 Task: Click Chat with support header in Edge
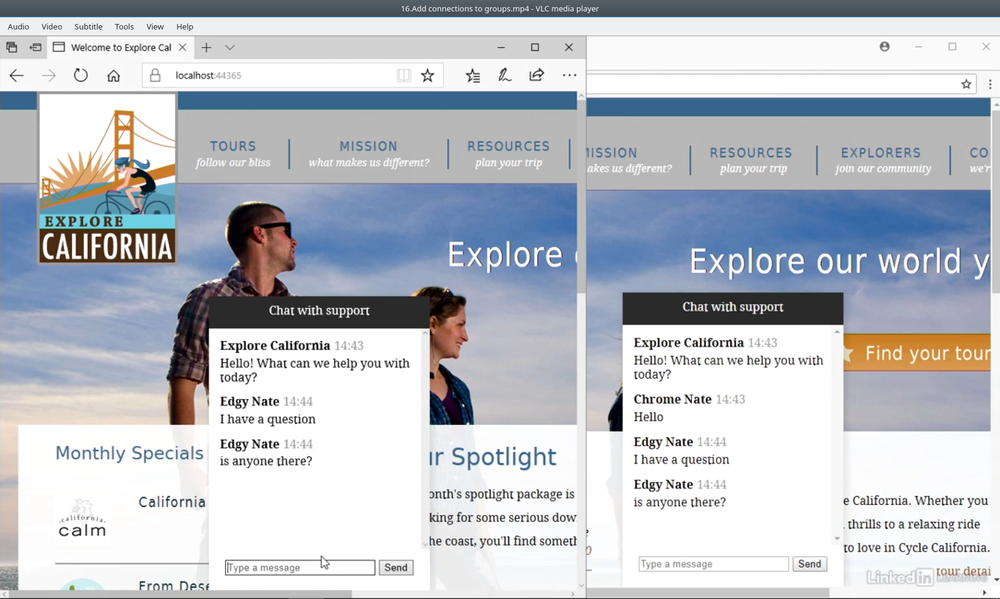(319, 311)
